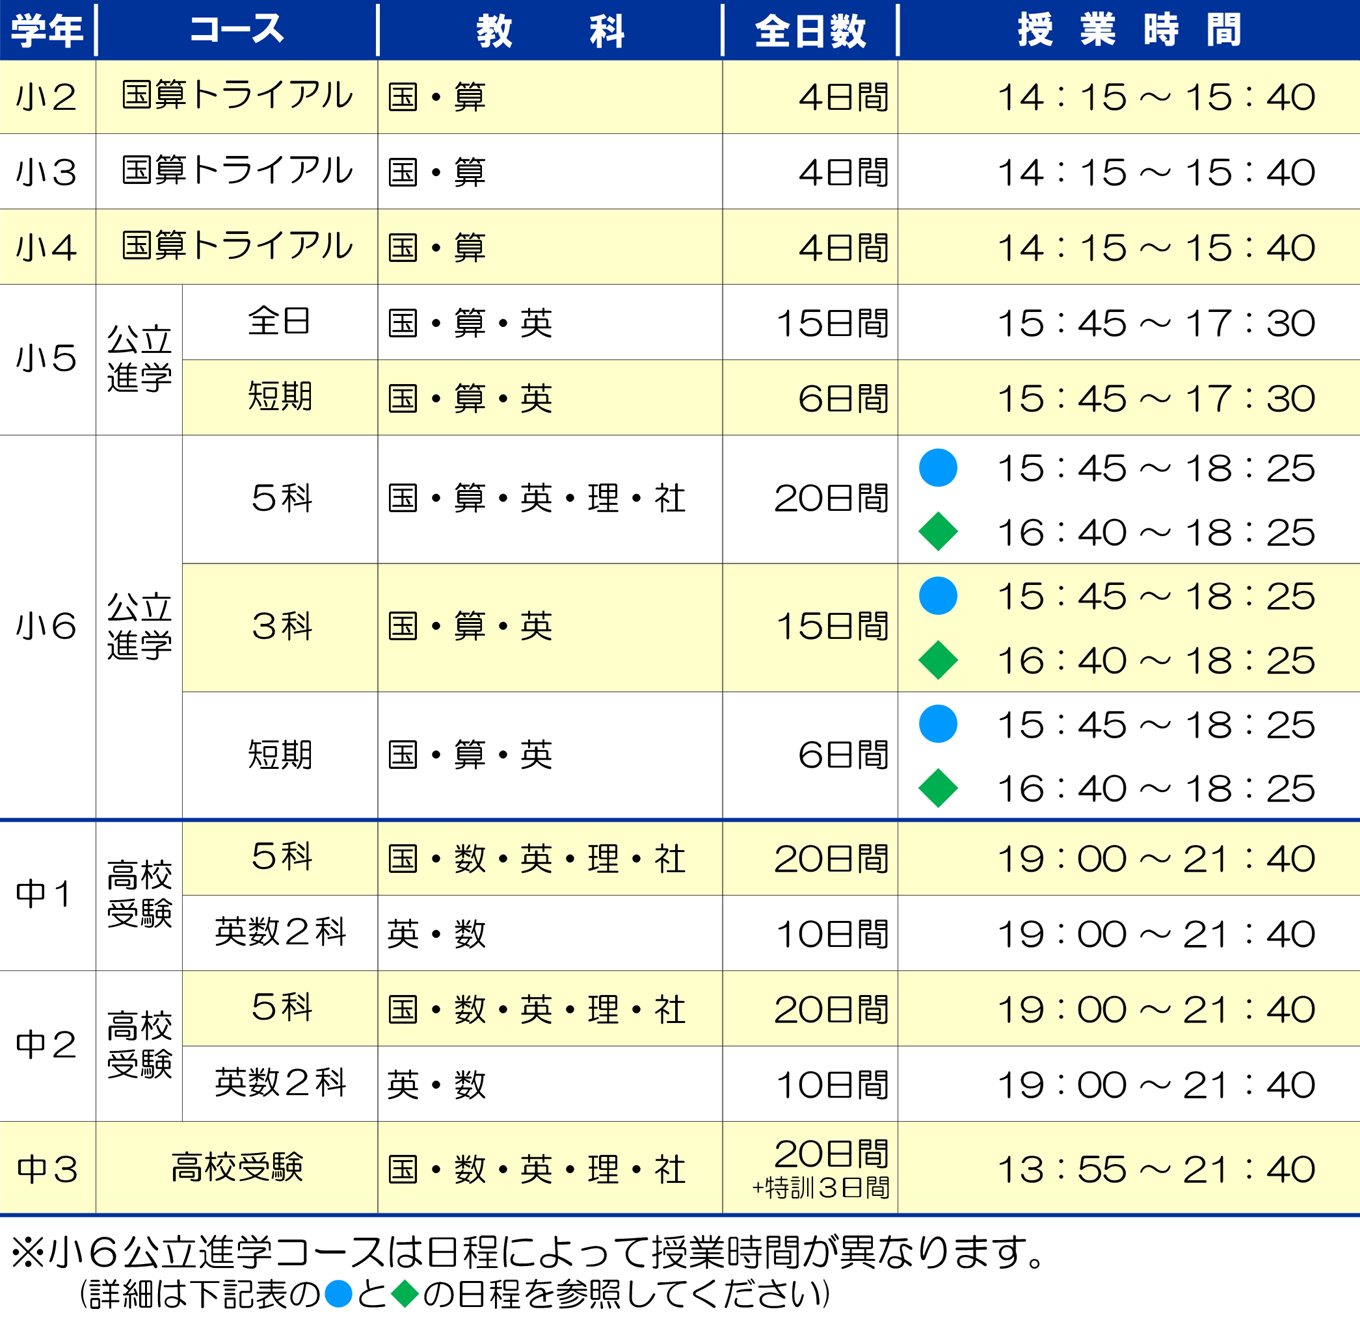Viewport: 1360px width, 1333px height.
Task: Click 15:45～17:30 in the 小5 全日 row
Action: coord(1156,323)
